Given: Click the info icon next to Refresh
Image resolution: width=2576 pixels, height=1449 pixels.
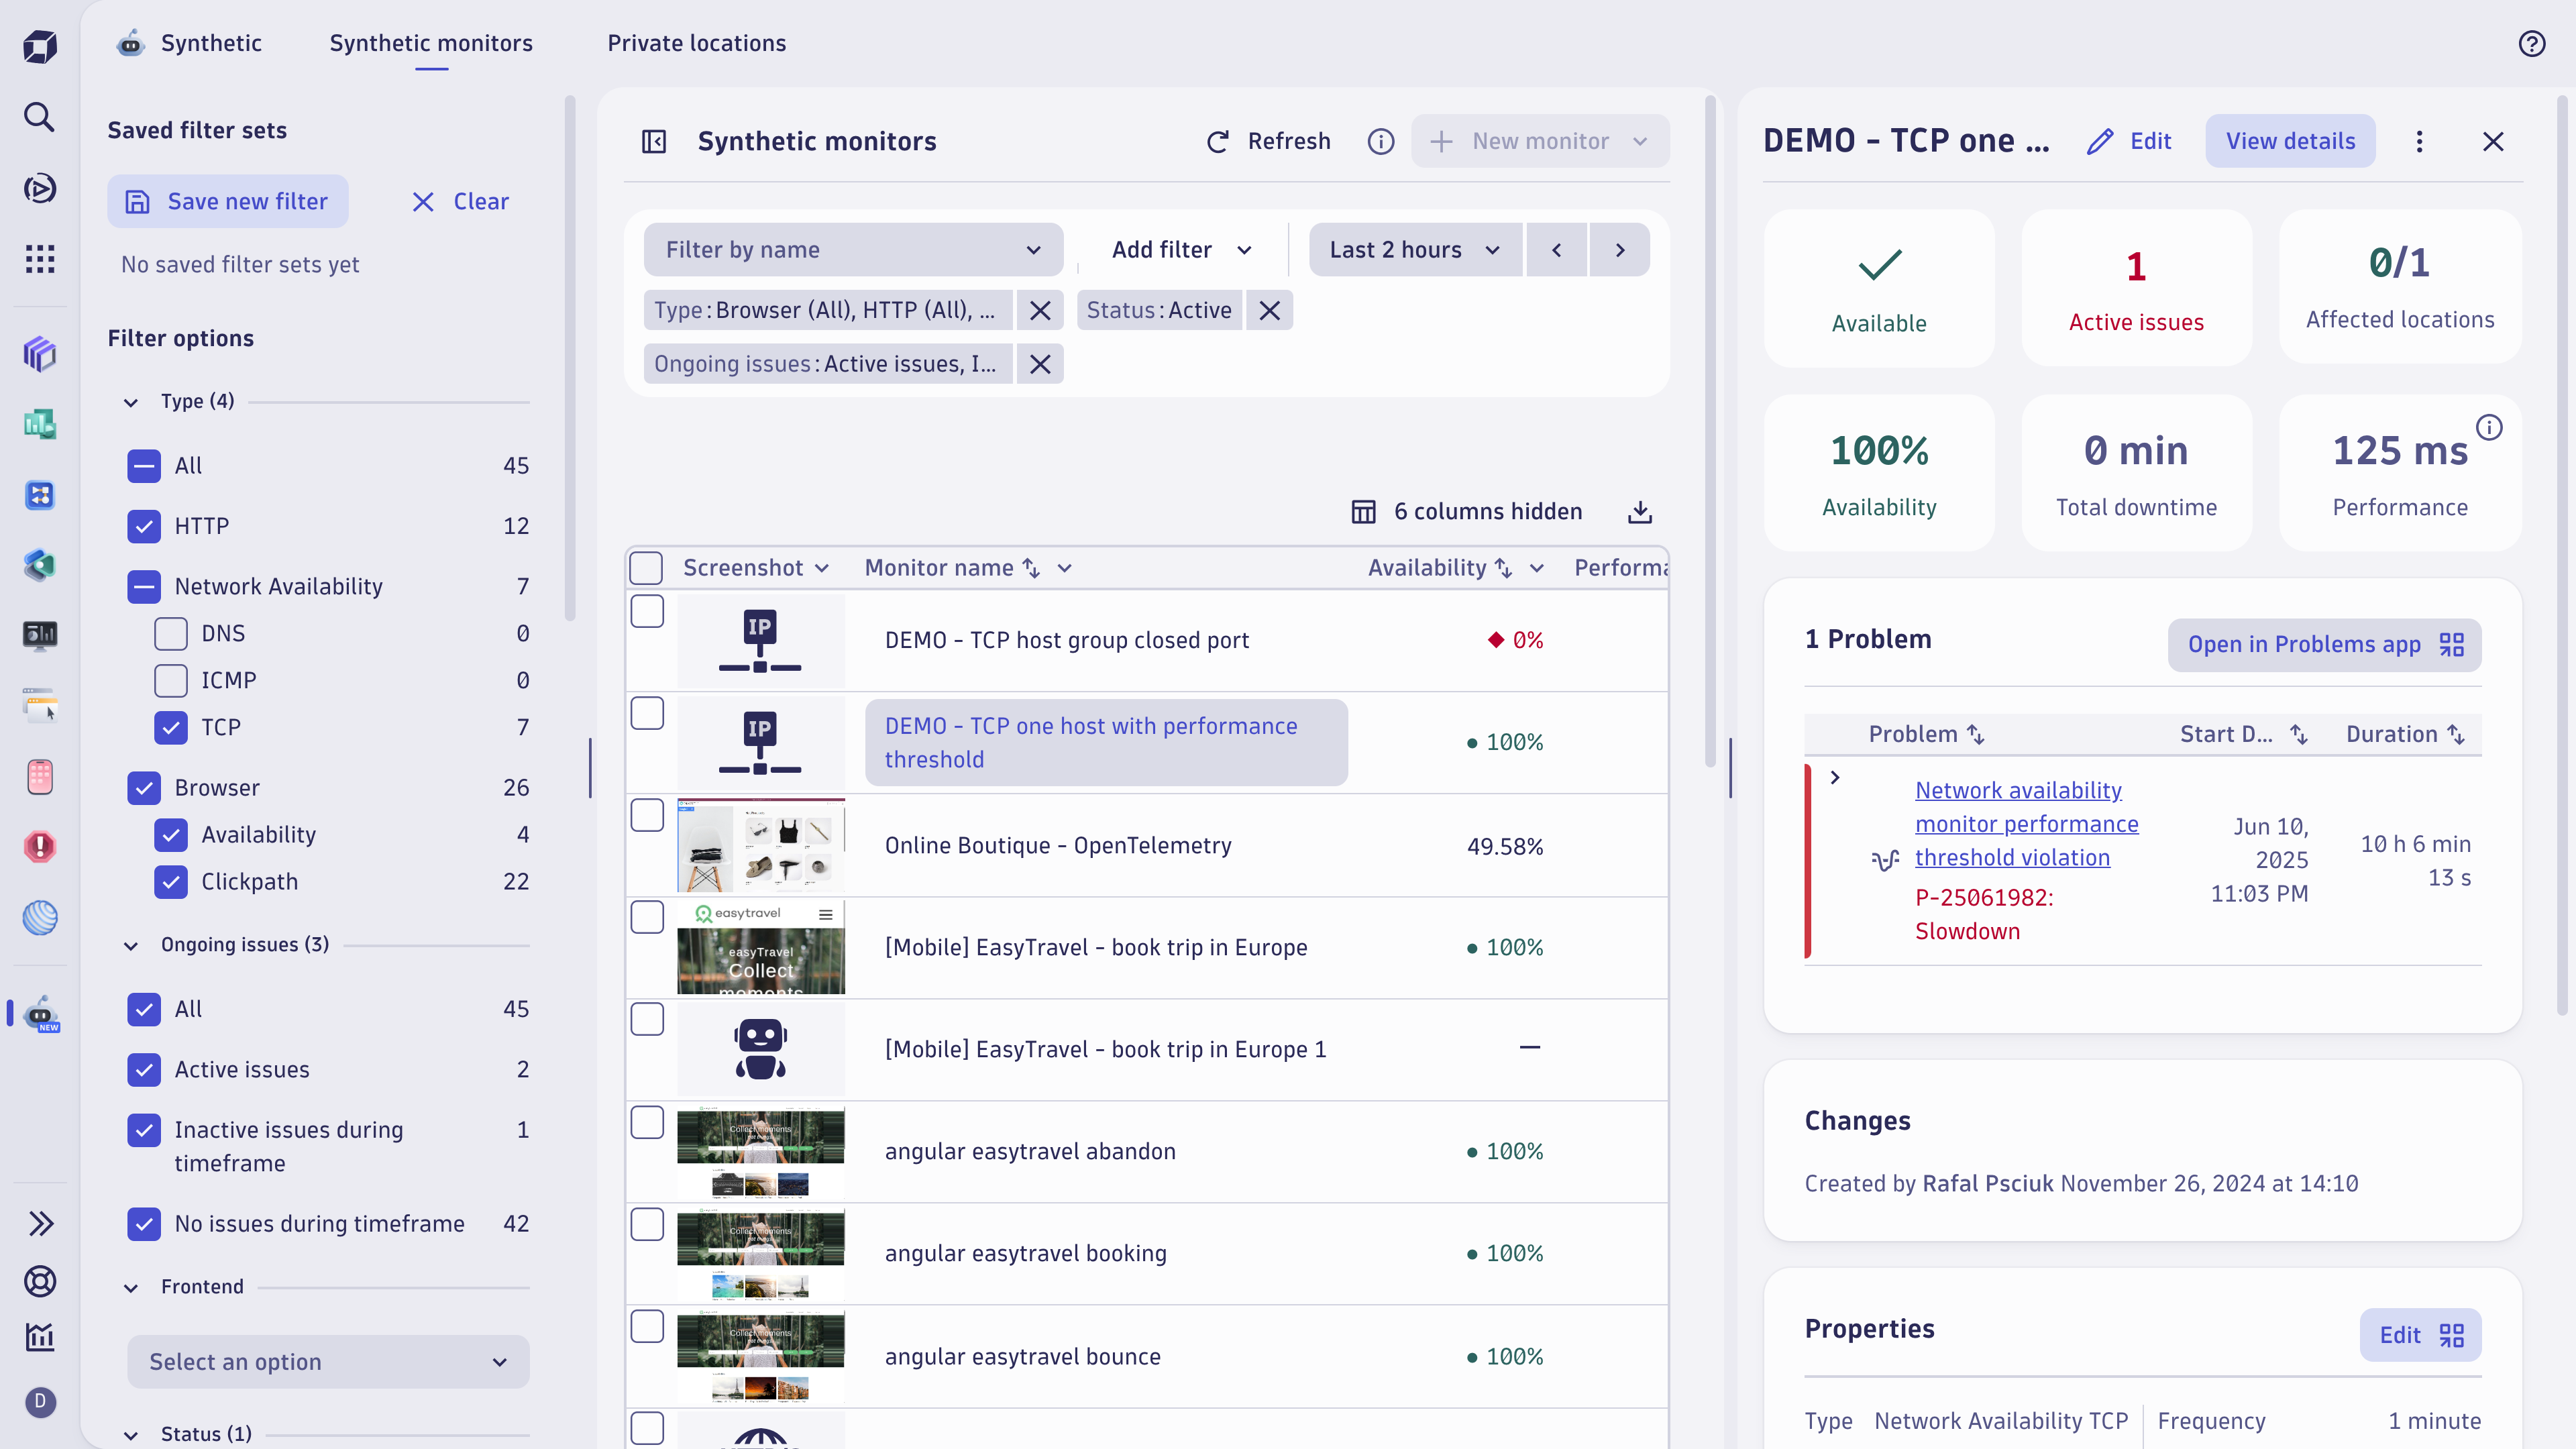Looking at the screenshot, I should [1380, 141].
